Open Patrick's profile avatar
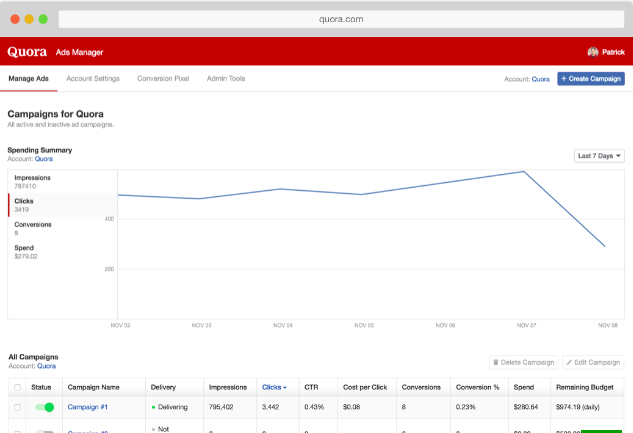This screenshot has width=633, height=433. (593, 52)
